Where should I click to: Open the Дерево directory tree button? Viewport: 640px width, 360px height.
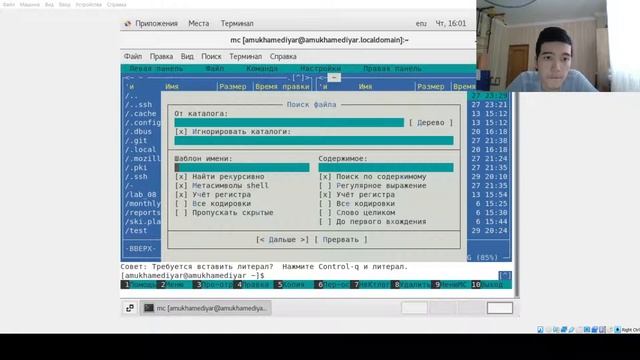[x=431, y=123]
